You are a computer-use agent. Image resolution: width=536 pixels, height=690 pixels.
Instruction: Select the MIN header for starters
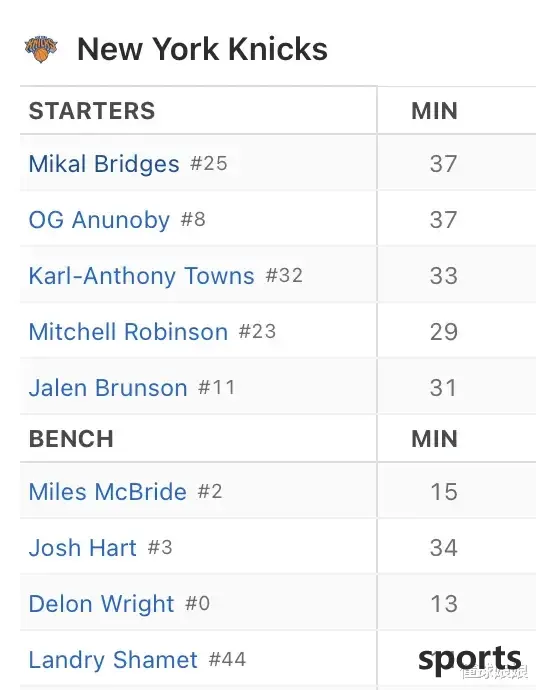click(x=434, y=110)
